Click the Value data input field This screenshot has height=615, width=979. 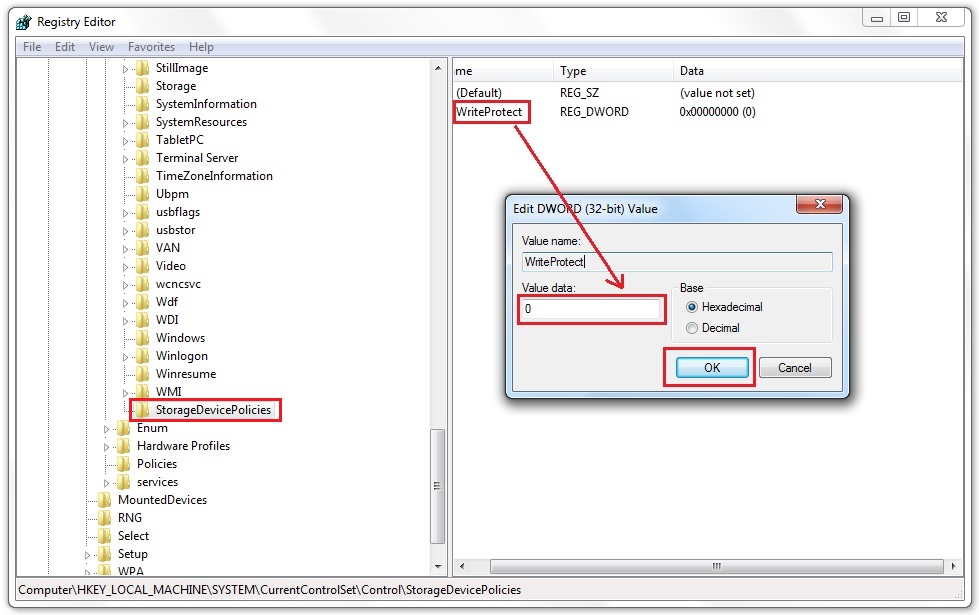(591, 309)
